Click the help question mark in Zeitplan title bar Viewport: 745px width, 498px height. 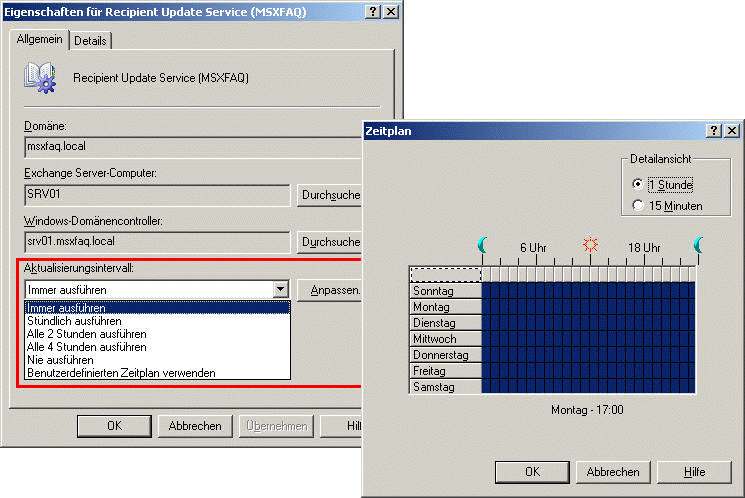(714, 131)
